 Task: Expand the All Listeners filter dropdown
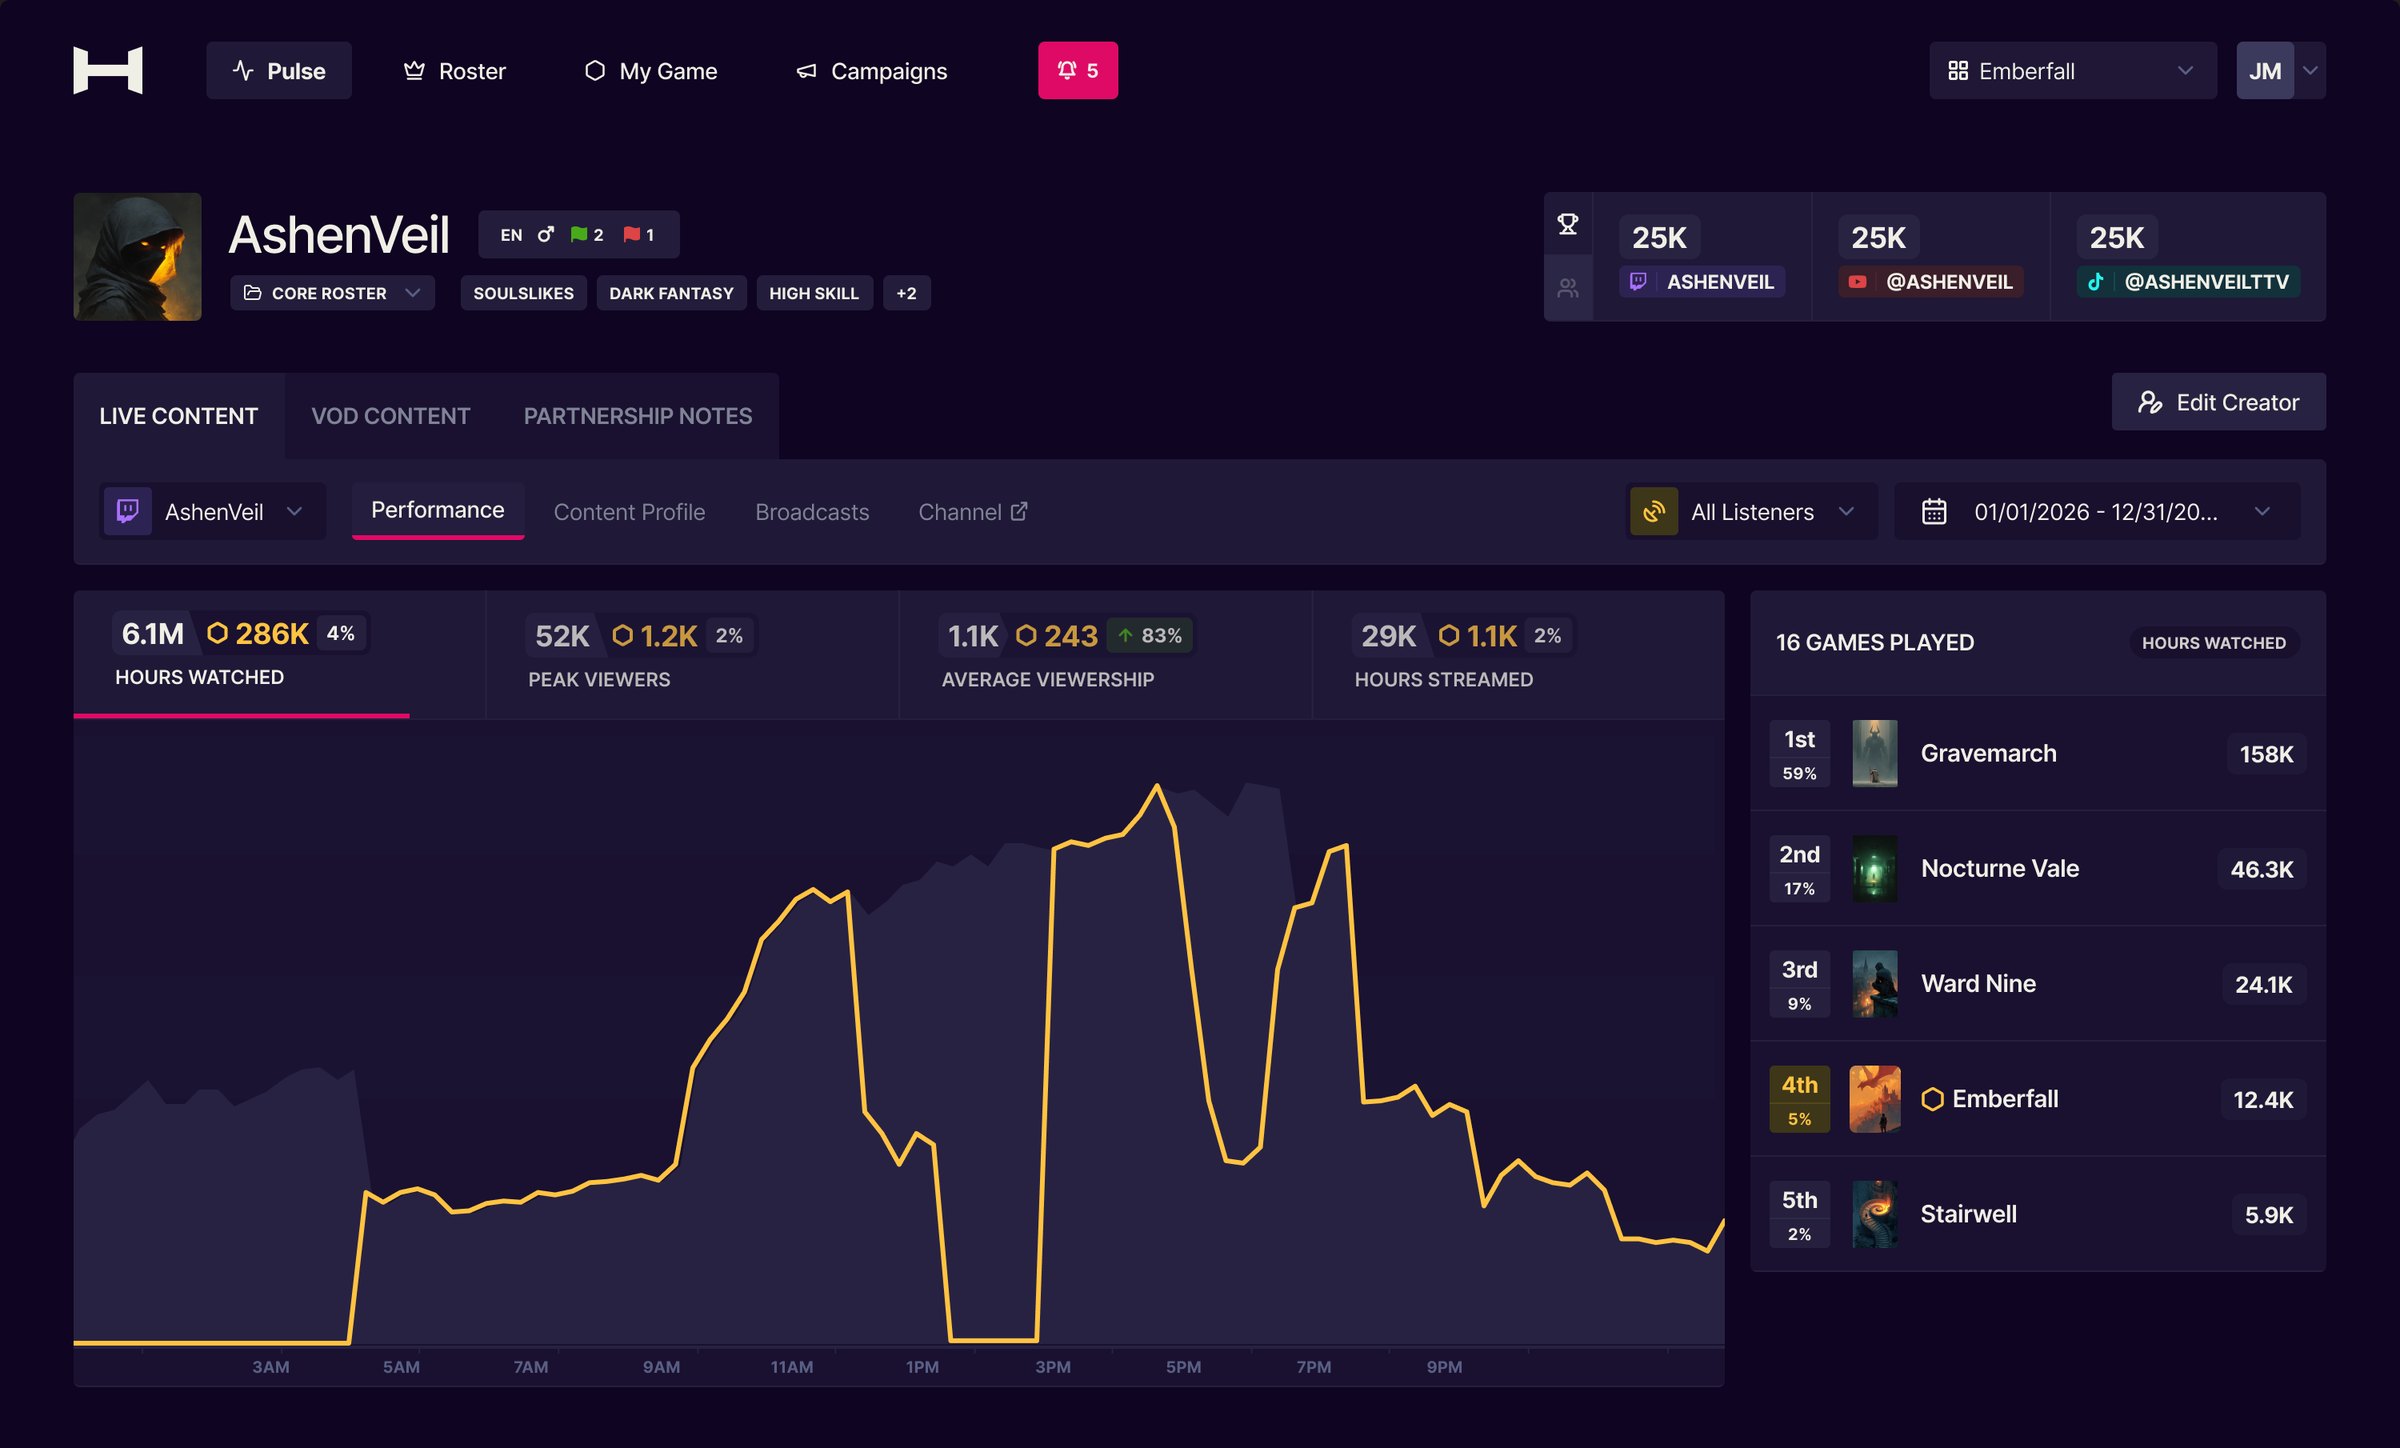(1753, 512)
